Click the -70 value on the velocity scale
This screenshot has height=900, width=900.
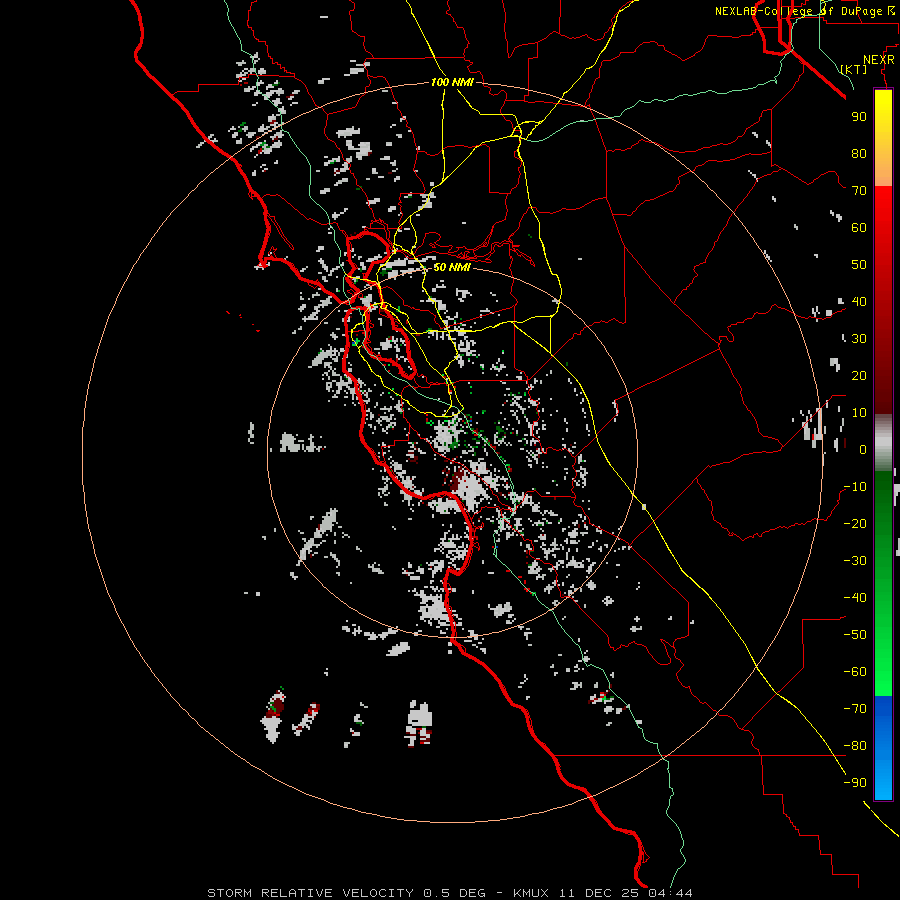pos(855,709)
